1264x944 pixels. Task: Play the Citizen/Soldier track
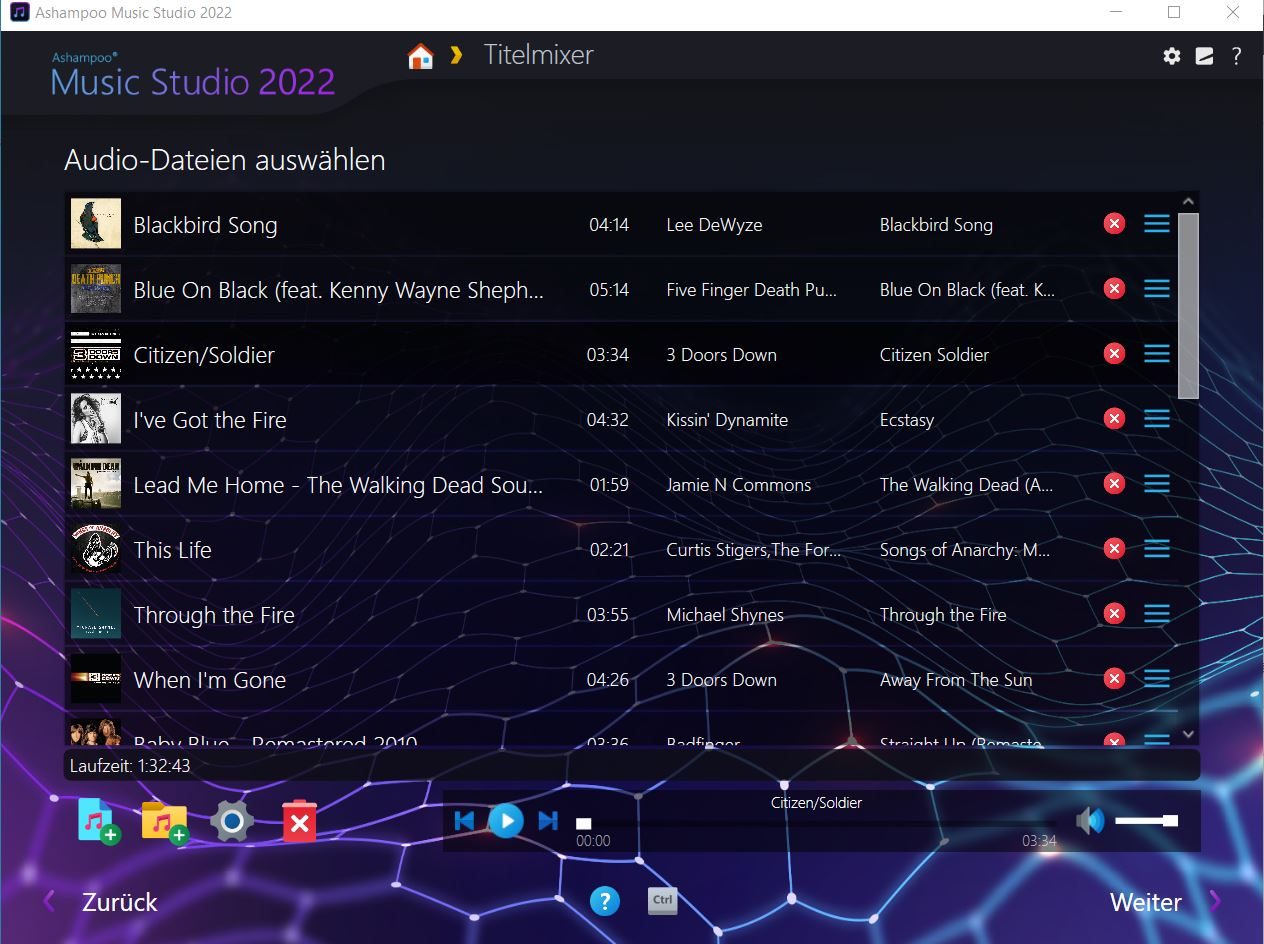[506, 821]
